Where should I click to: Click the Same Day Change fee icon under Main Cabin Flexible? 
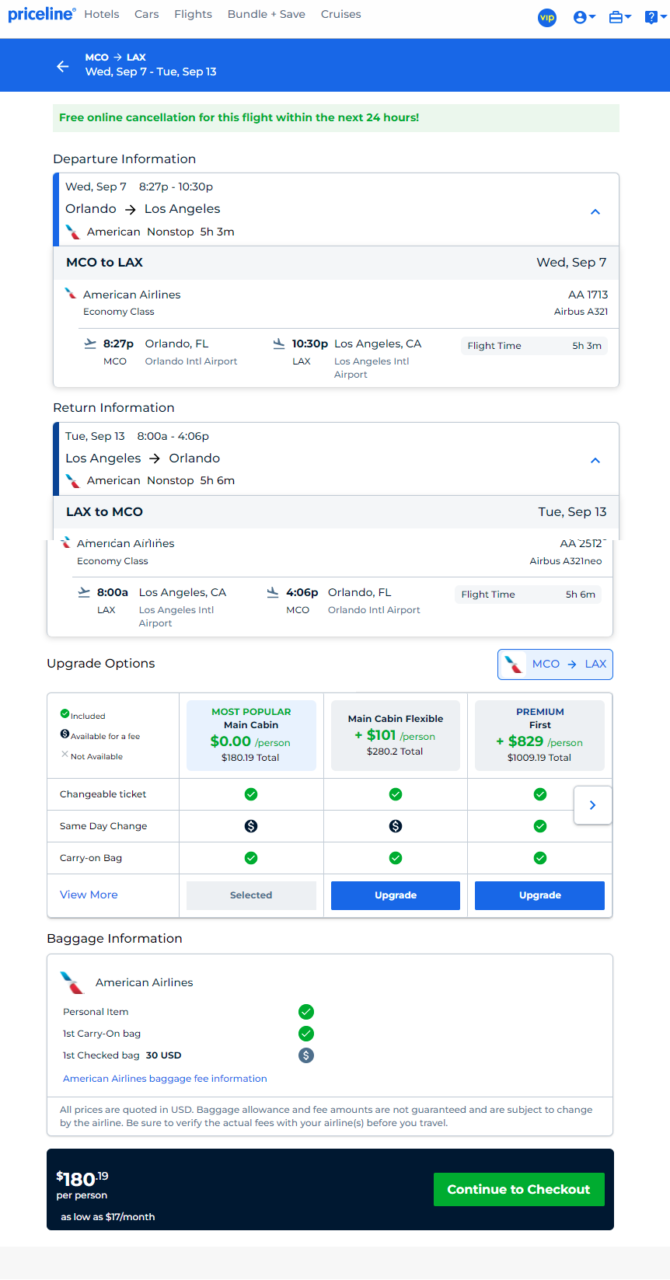[395, 826]
